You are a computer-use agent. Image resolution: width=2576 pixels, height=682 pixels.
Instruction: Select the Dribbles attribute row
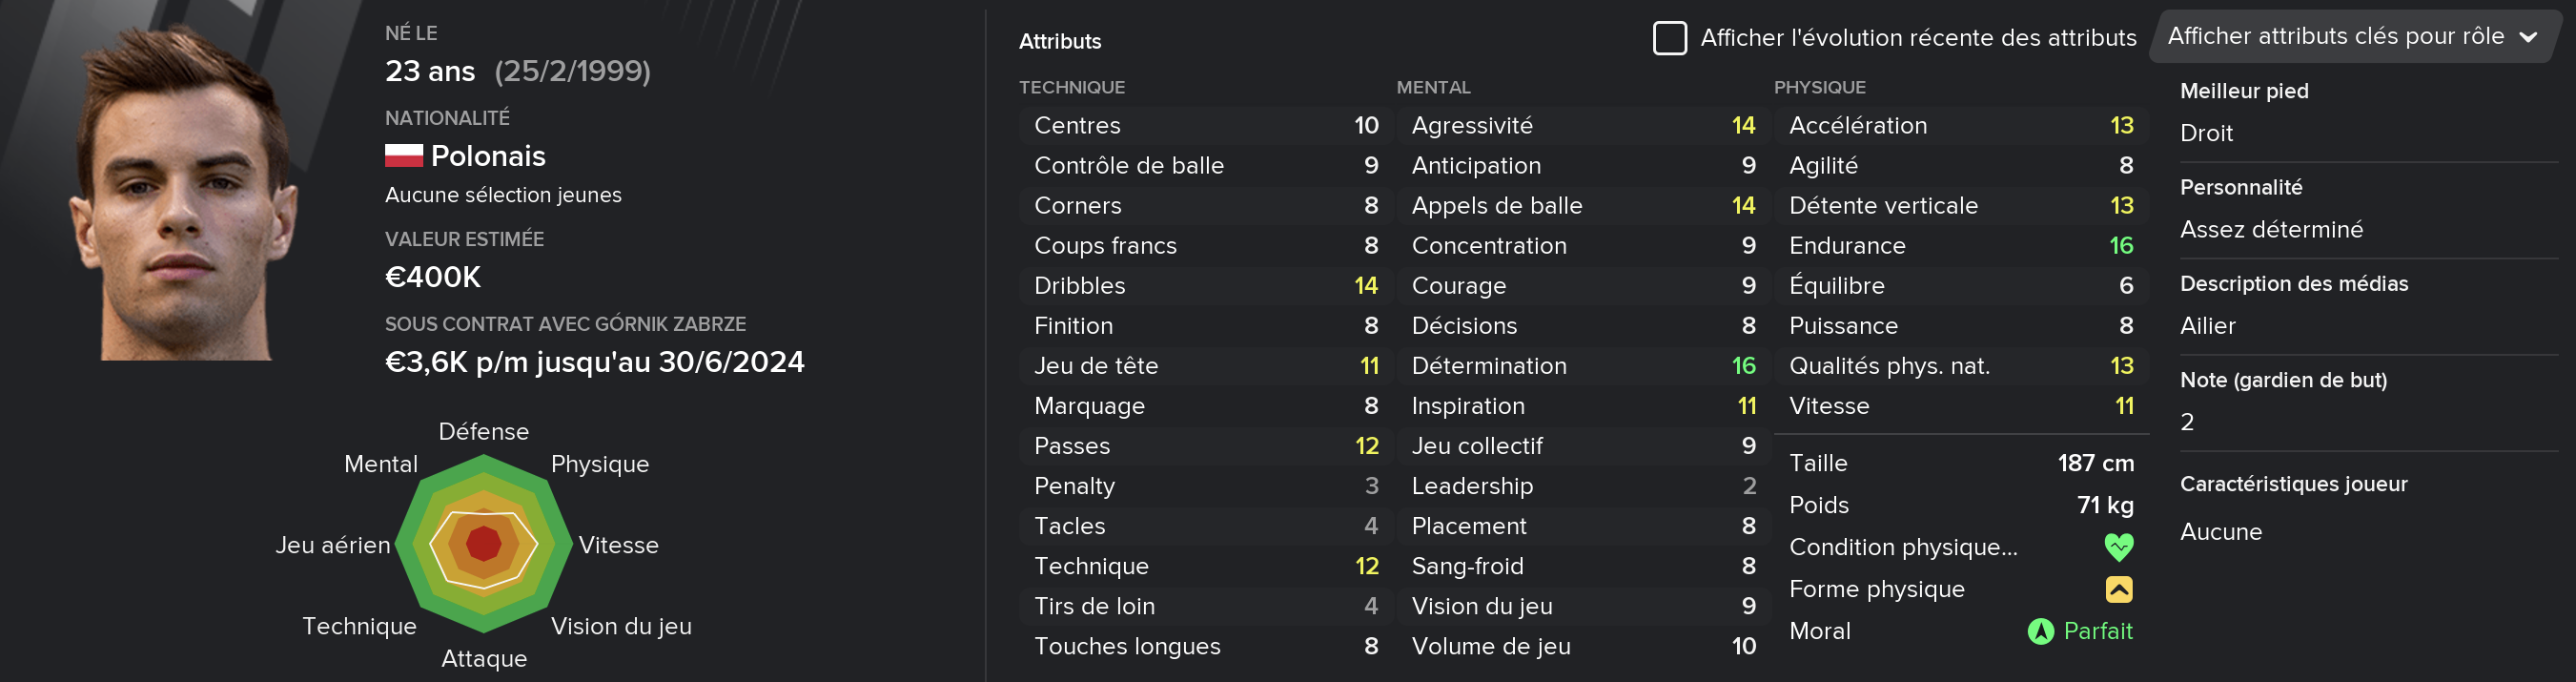[x=1205, y=286]
